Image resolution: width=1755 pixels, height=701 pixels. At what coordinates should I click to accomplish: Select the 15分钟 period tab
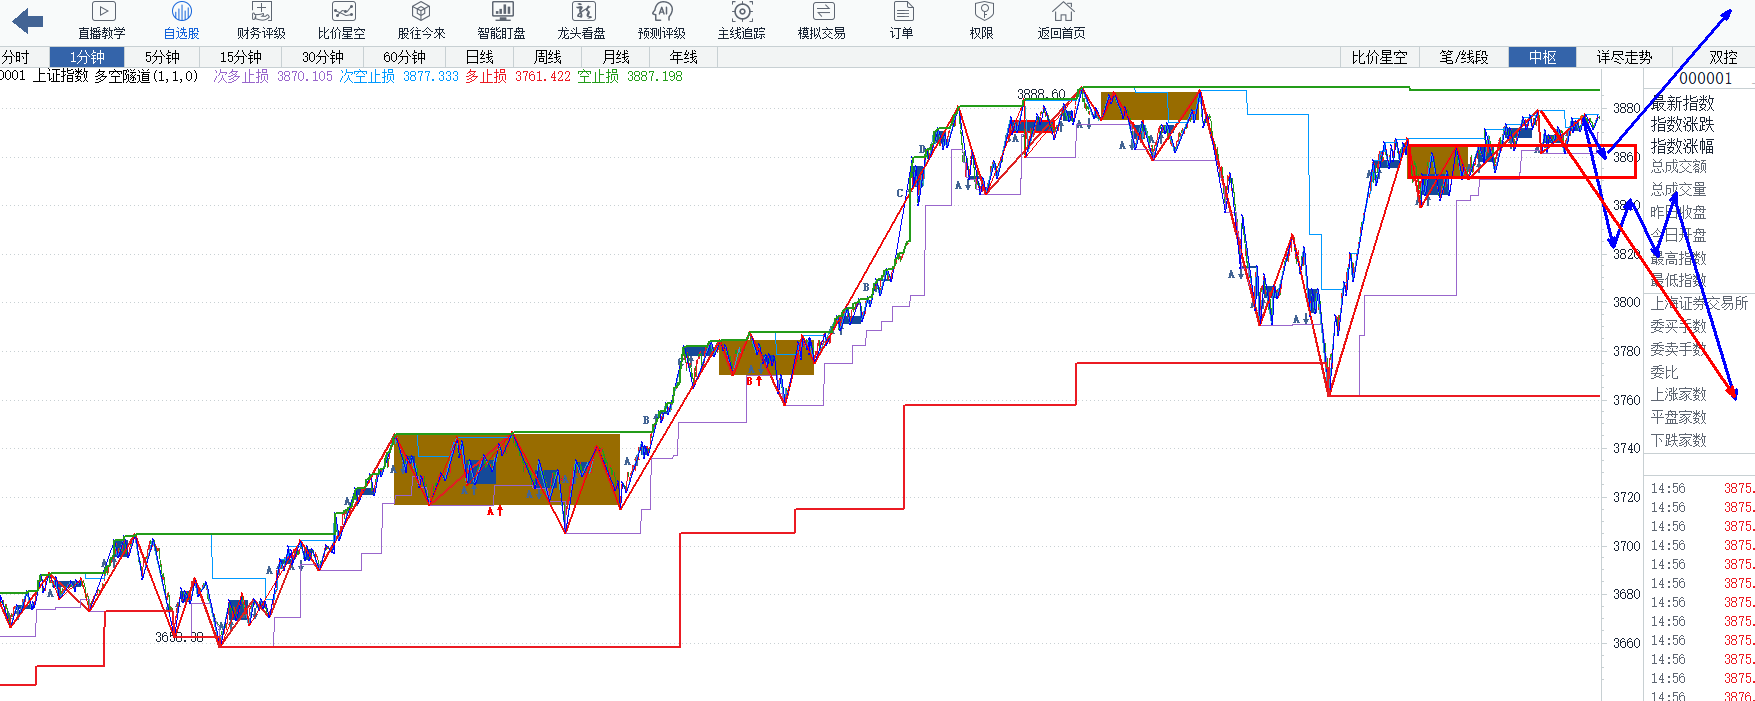(241, 57)
